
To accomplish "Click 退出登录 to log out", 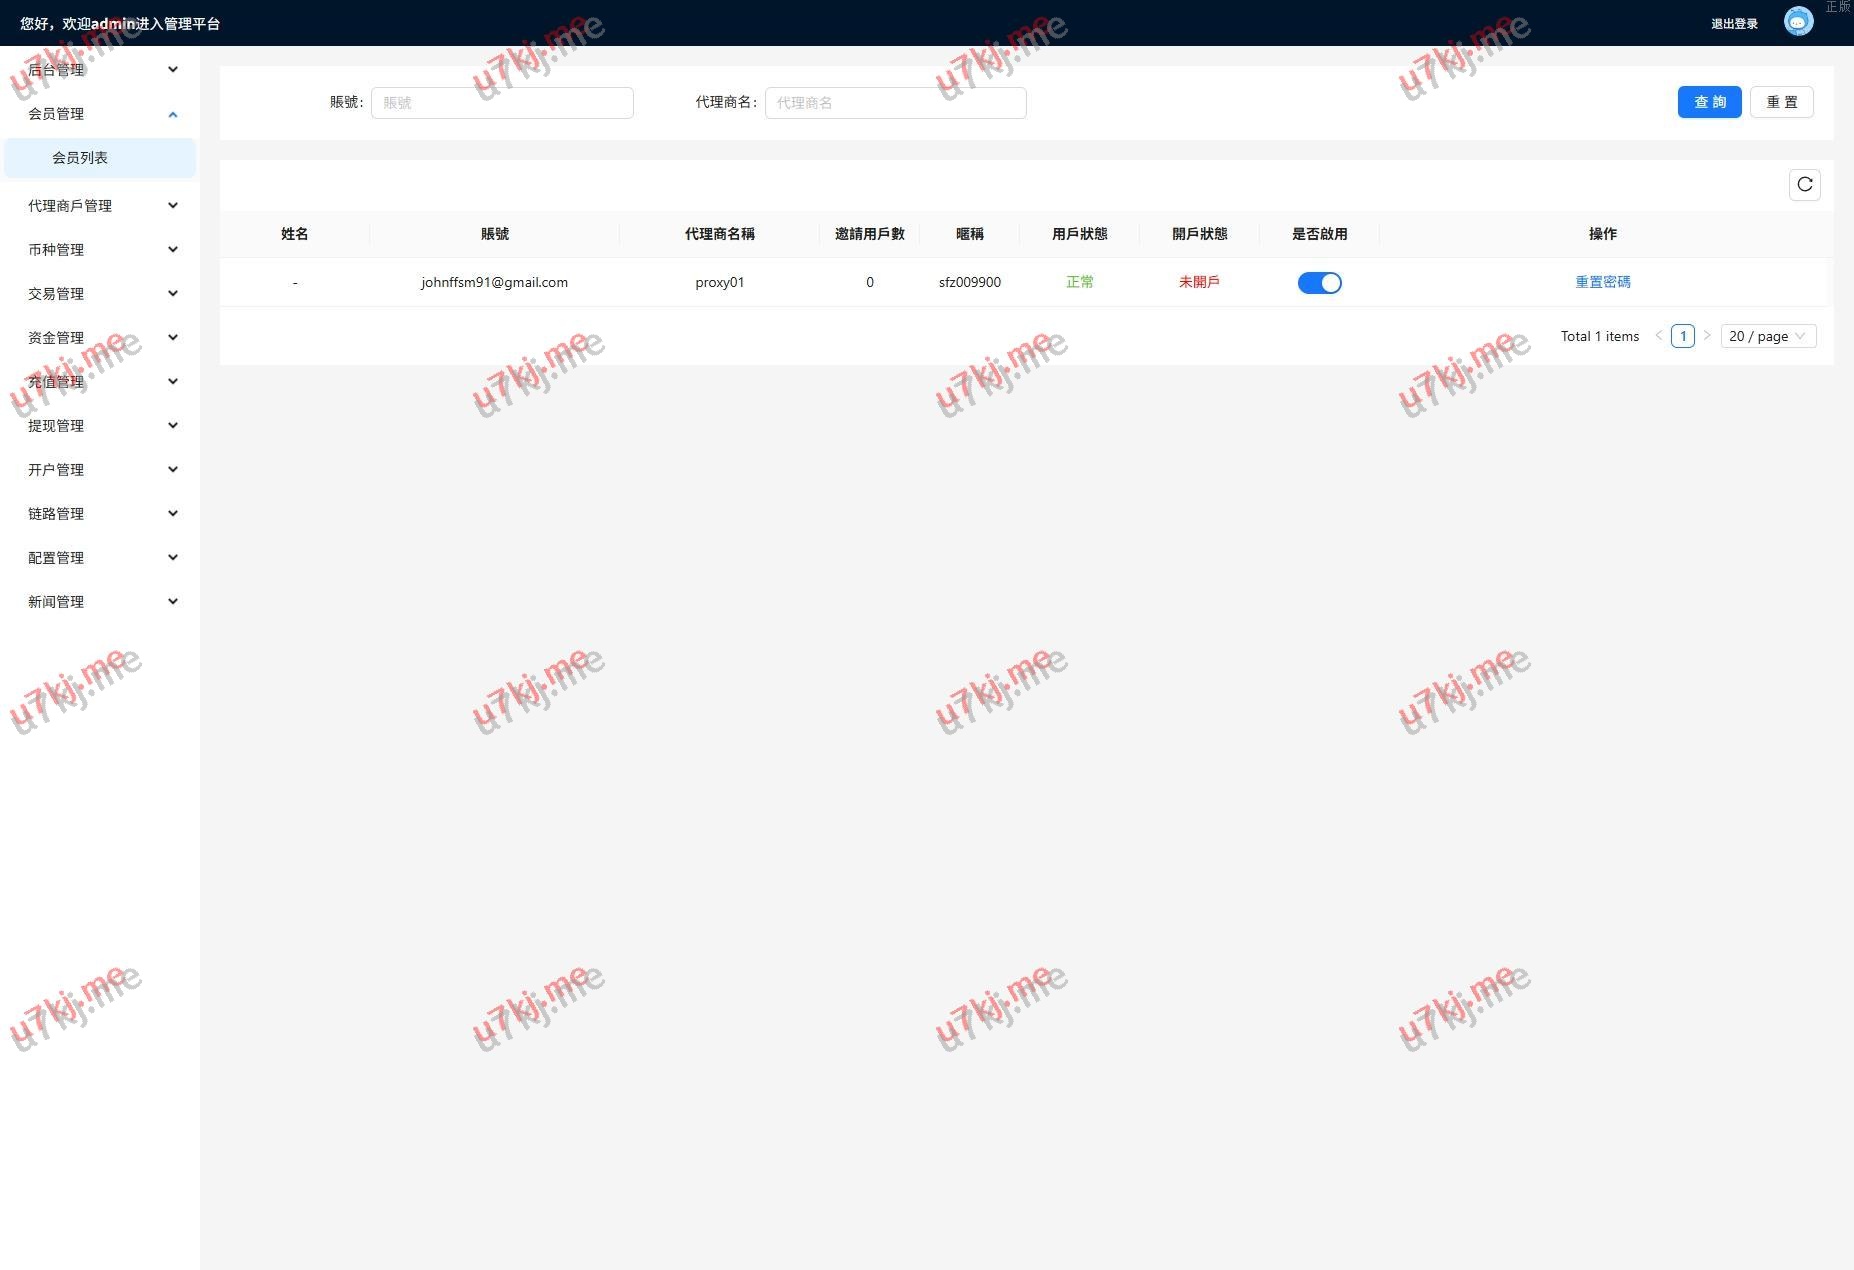I will (x=1733, y=24).
